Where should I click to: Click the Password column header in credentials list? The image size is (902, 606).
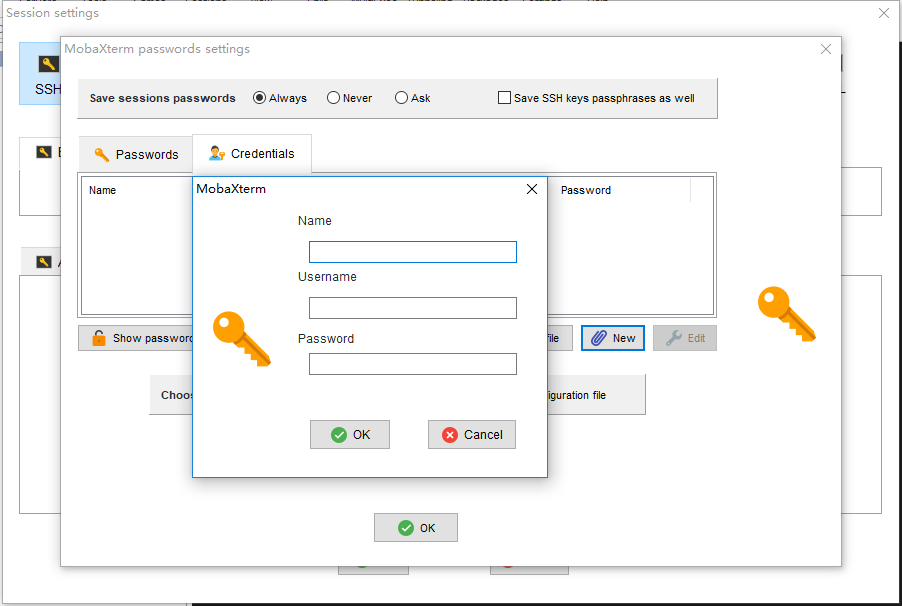586,190
